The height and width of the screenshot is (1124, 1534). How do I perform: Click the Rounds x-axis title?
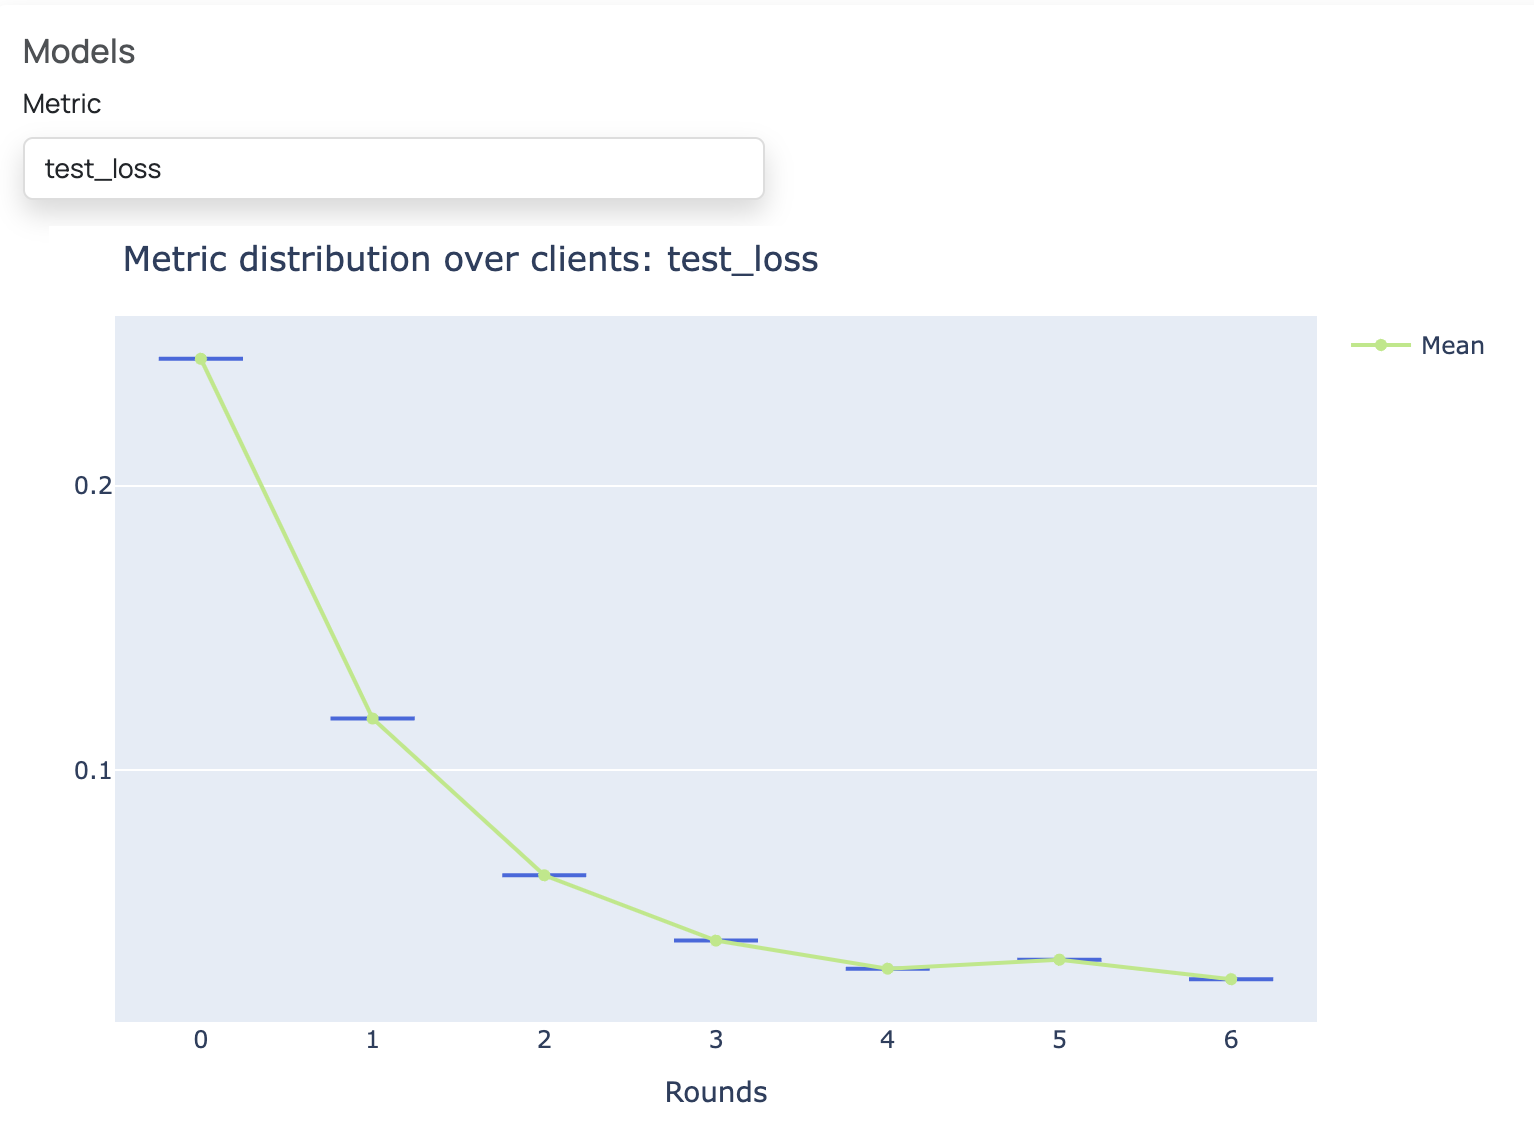(715, 1092)
